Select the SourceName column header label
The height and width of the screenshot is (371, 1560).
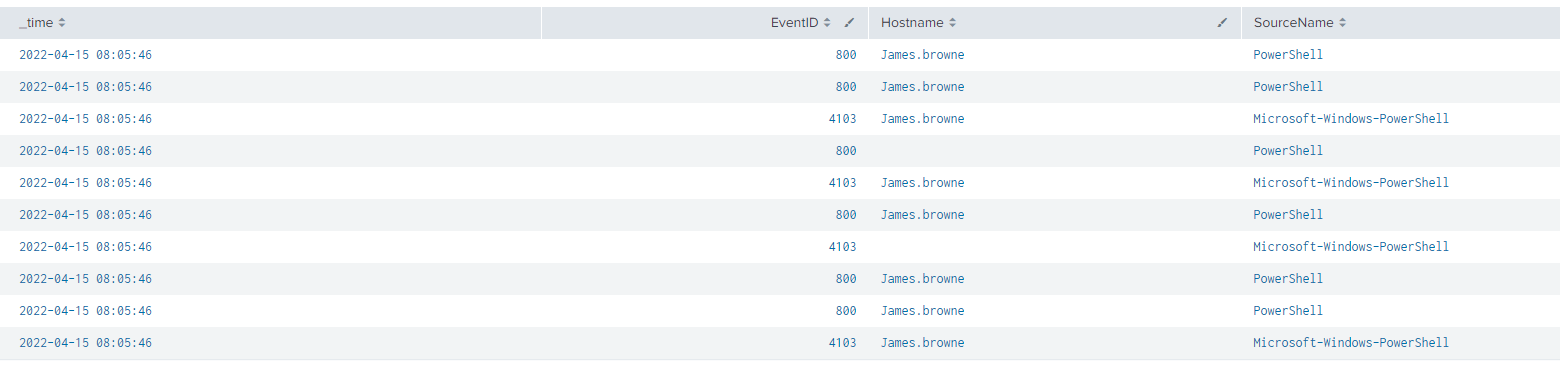[1294, 22]
